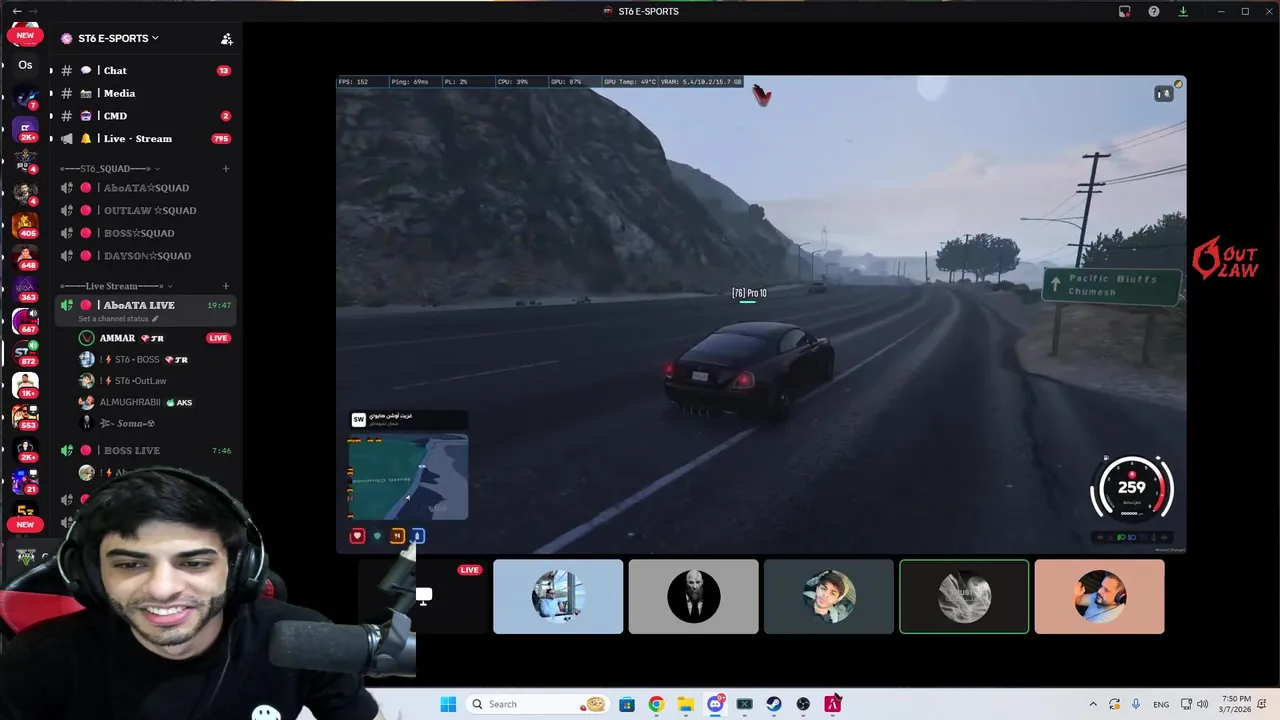The image size is (1280, 720).
Task: Open the CMD channel
Action: (x=146, y=116)
